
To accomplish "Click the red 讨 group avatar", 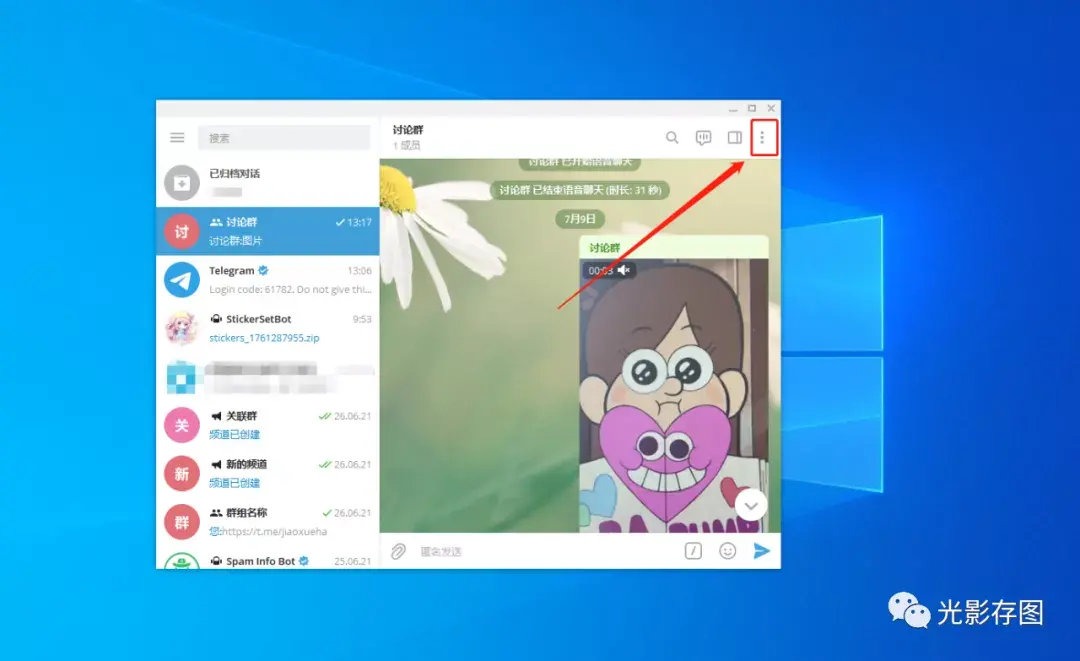I will tap(182, 231).
